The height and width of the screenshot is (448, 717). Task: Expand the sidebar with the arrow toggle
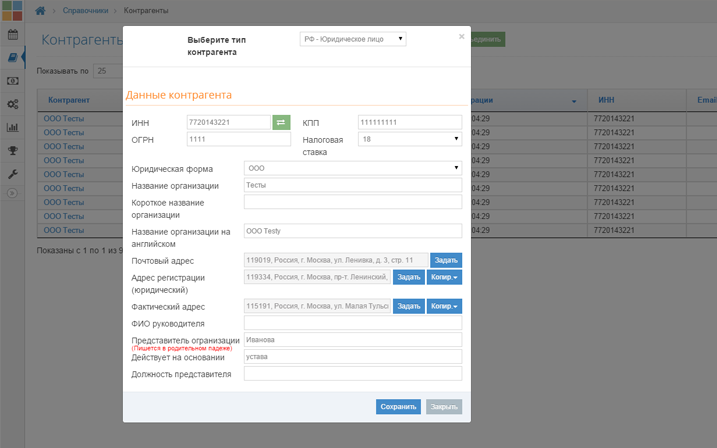[x=13, y=193]
